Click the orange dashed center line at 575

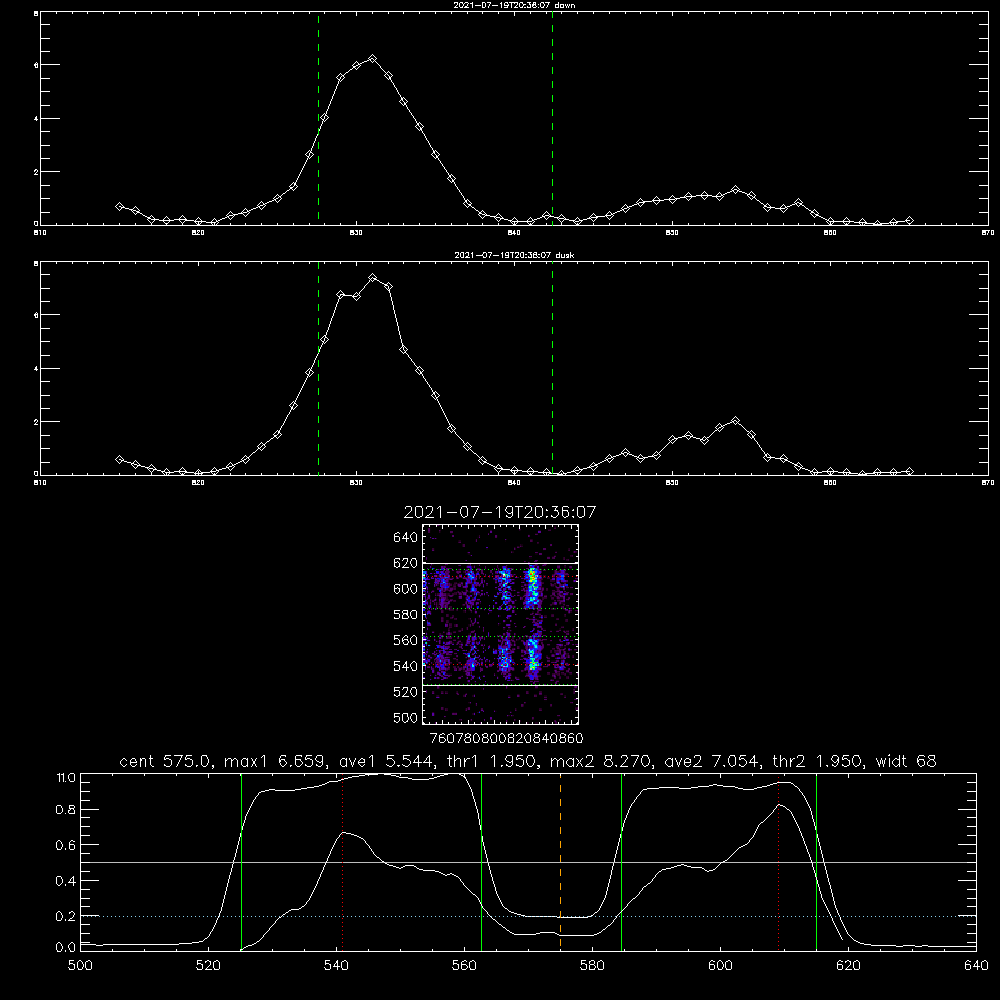[561, 861]
